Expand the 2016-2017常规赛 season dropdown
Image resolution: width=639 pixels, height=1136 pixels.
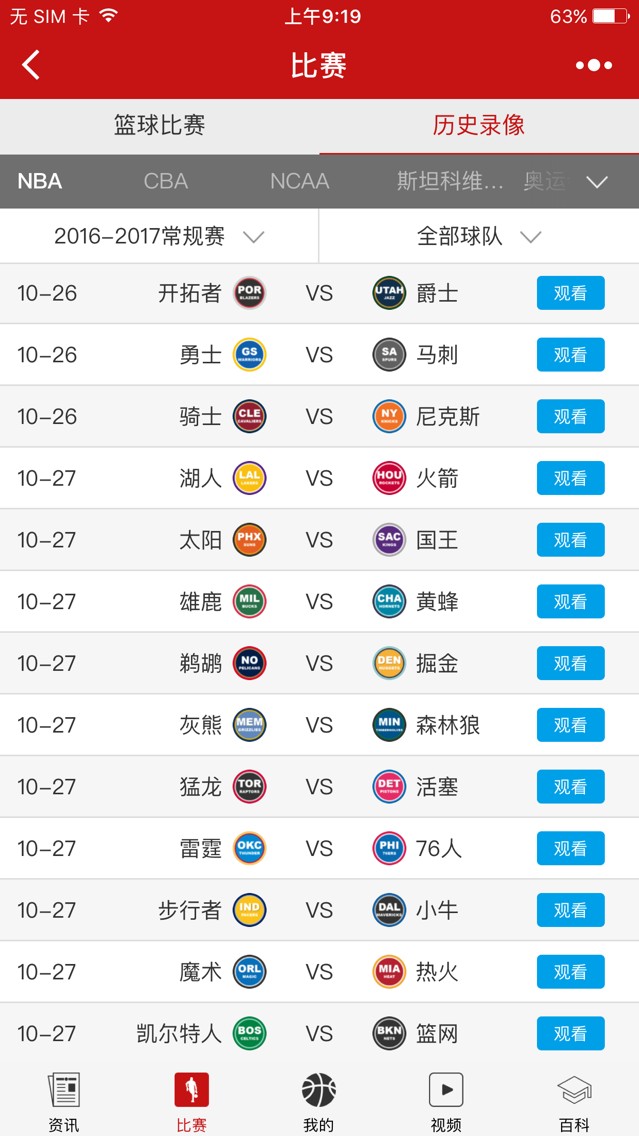pos(159,236)
